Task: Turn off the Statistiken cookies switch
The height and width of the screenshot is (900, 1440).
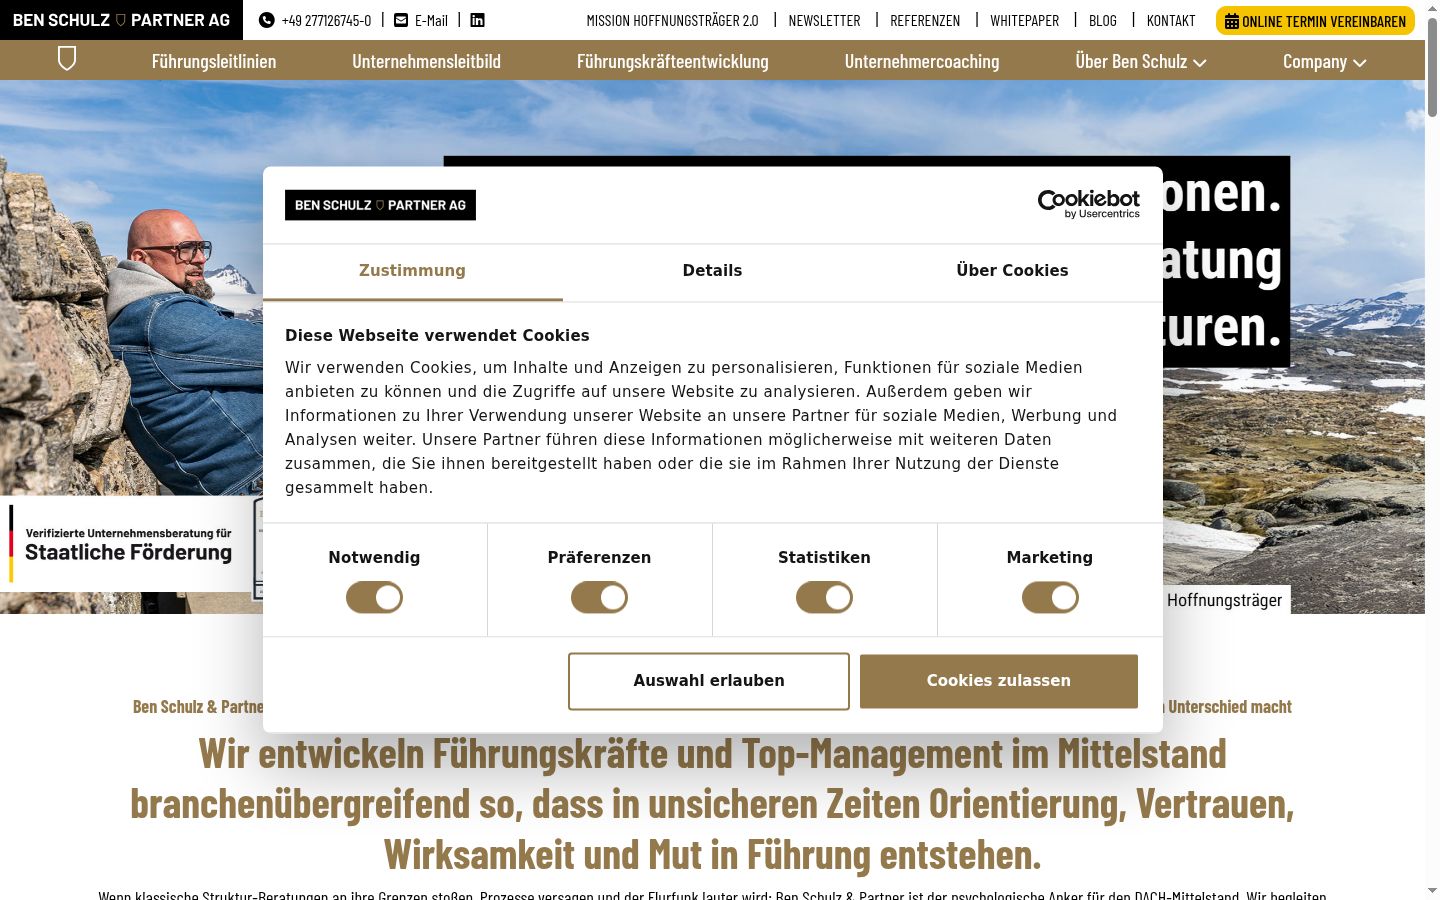Action: [824, 598]
